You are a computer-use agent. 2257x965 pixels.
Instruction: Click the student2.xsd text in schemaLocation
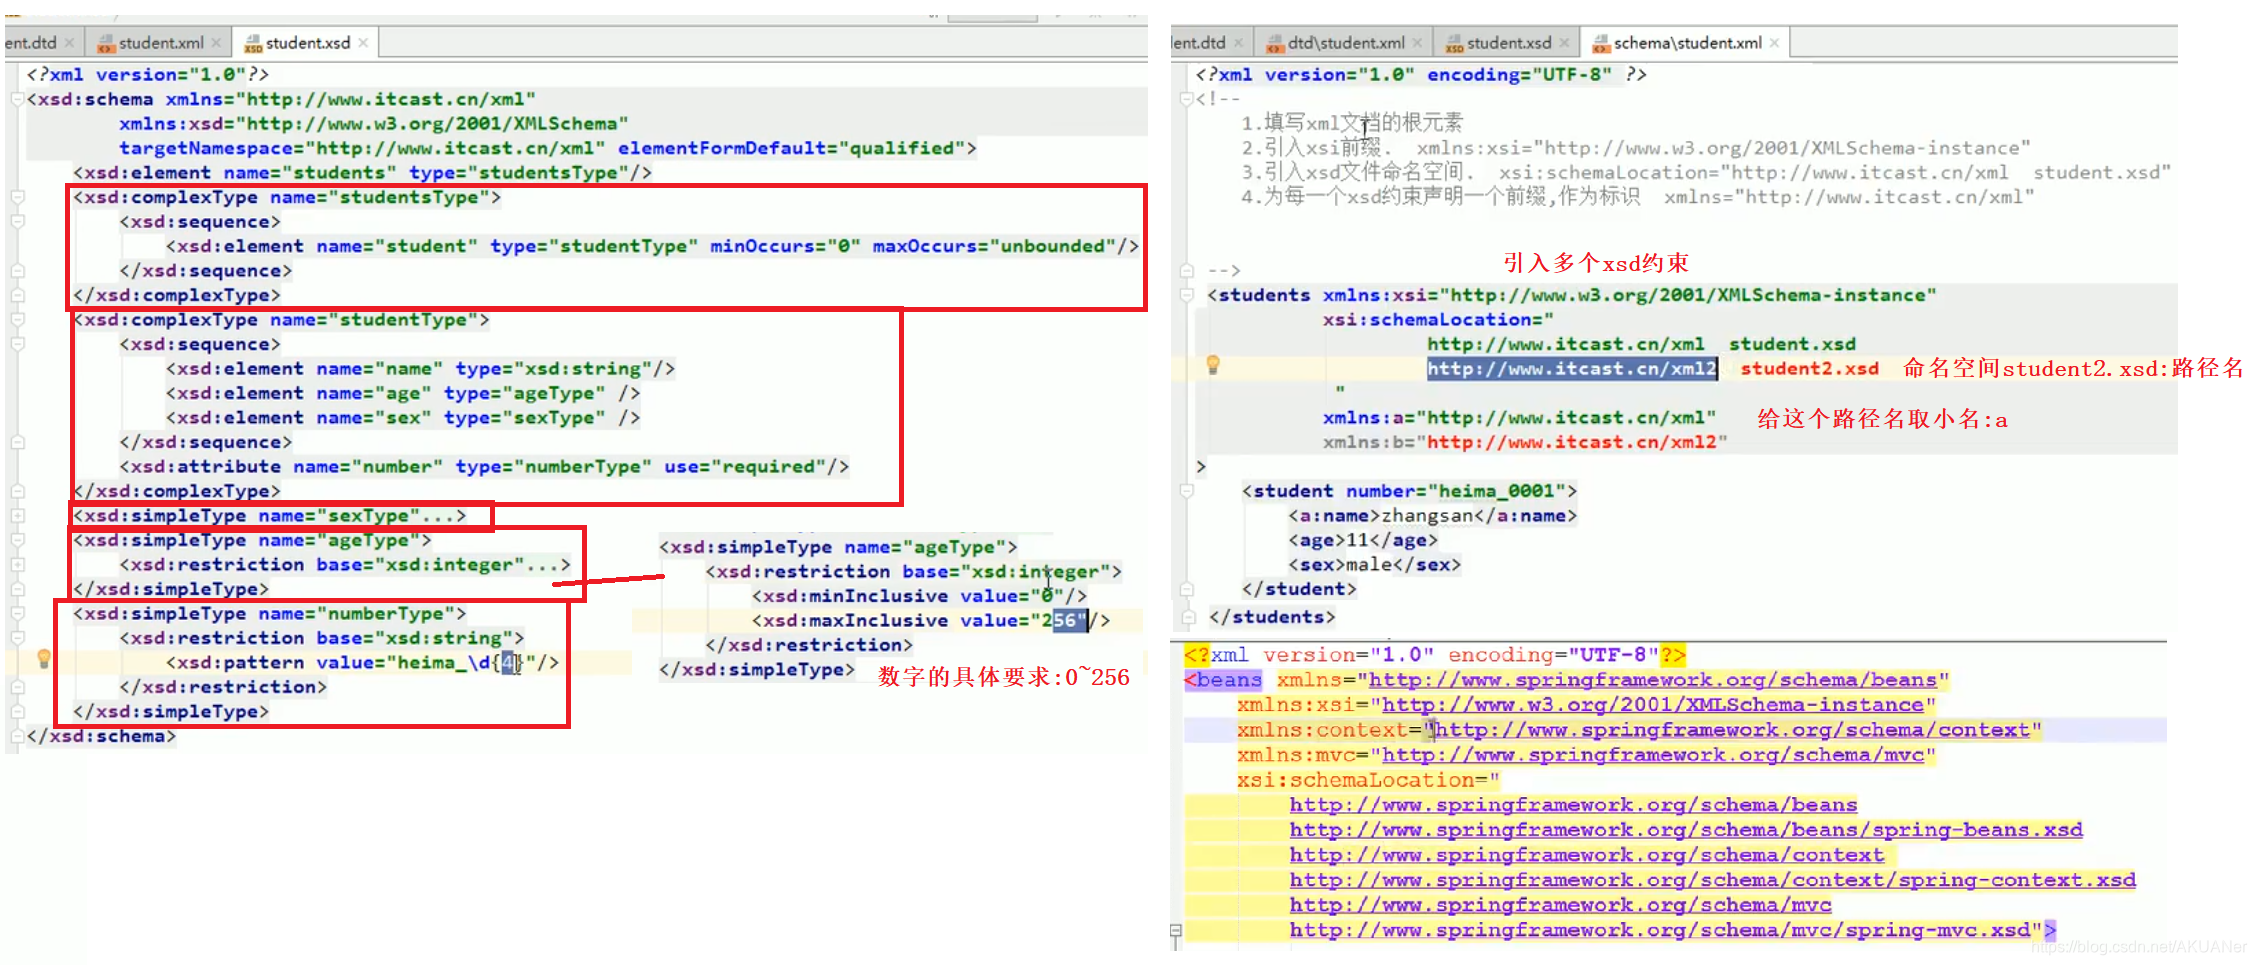[1810, 369]
